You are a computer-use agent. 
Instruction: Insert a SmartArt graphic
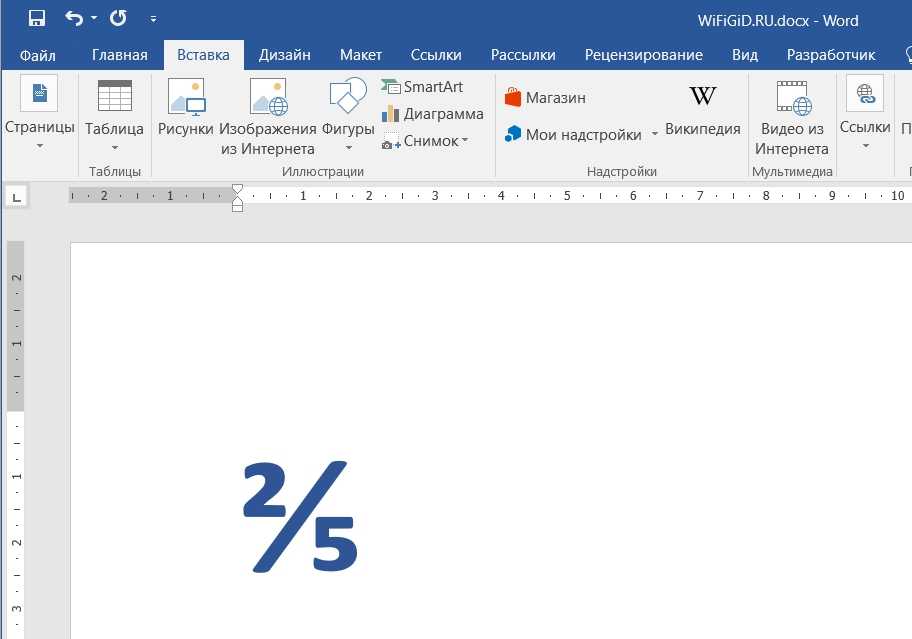point(422,87)
